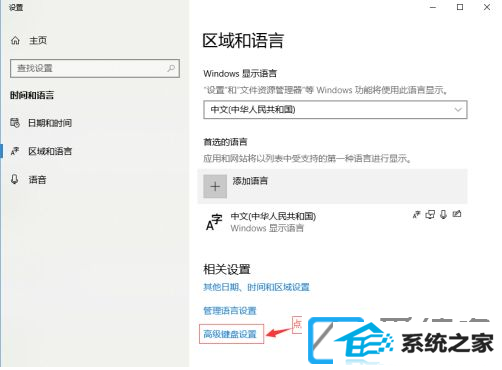
Task: Minimize the 设置 window
Action: [433, 7]
